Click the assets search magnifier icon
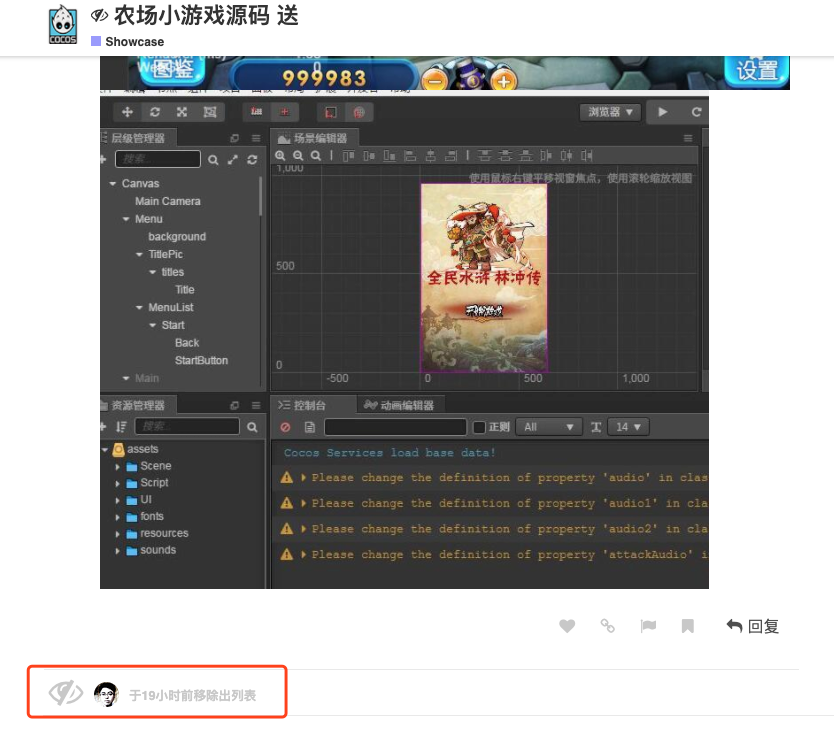Image resolution: width=834 pixels, height=729 pixels. pos(252,426)
